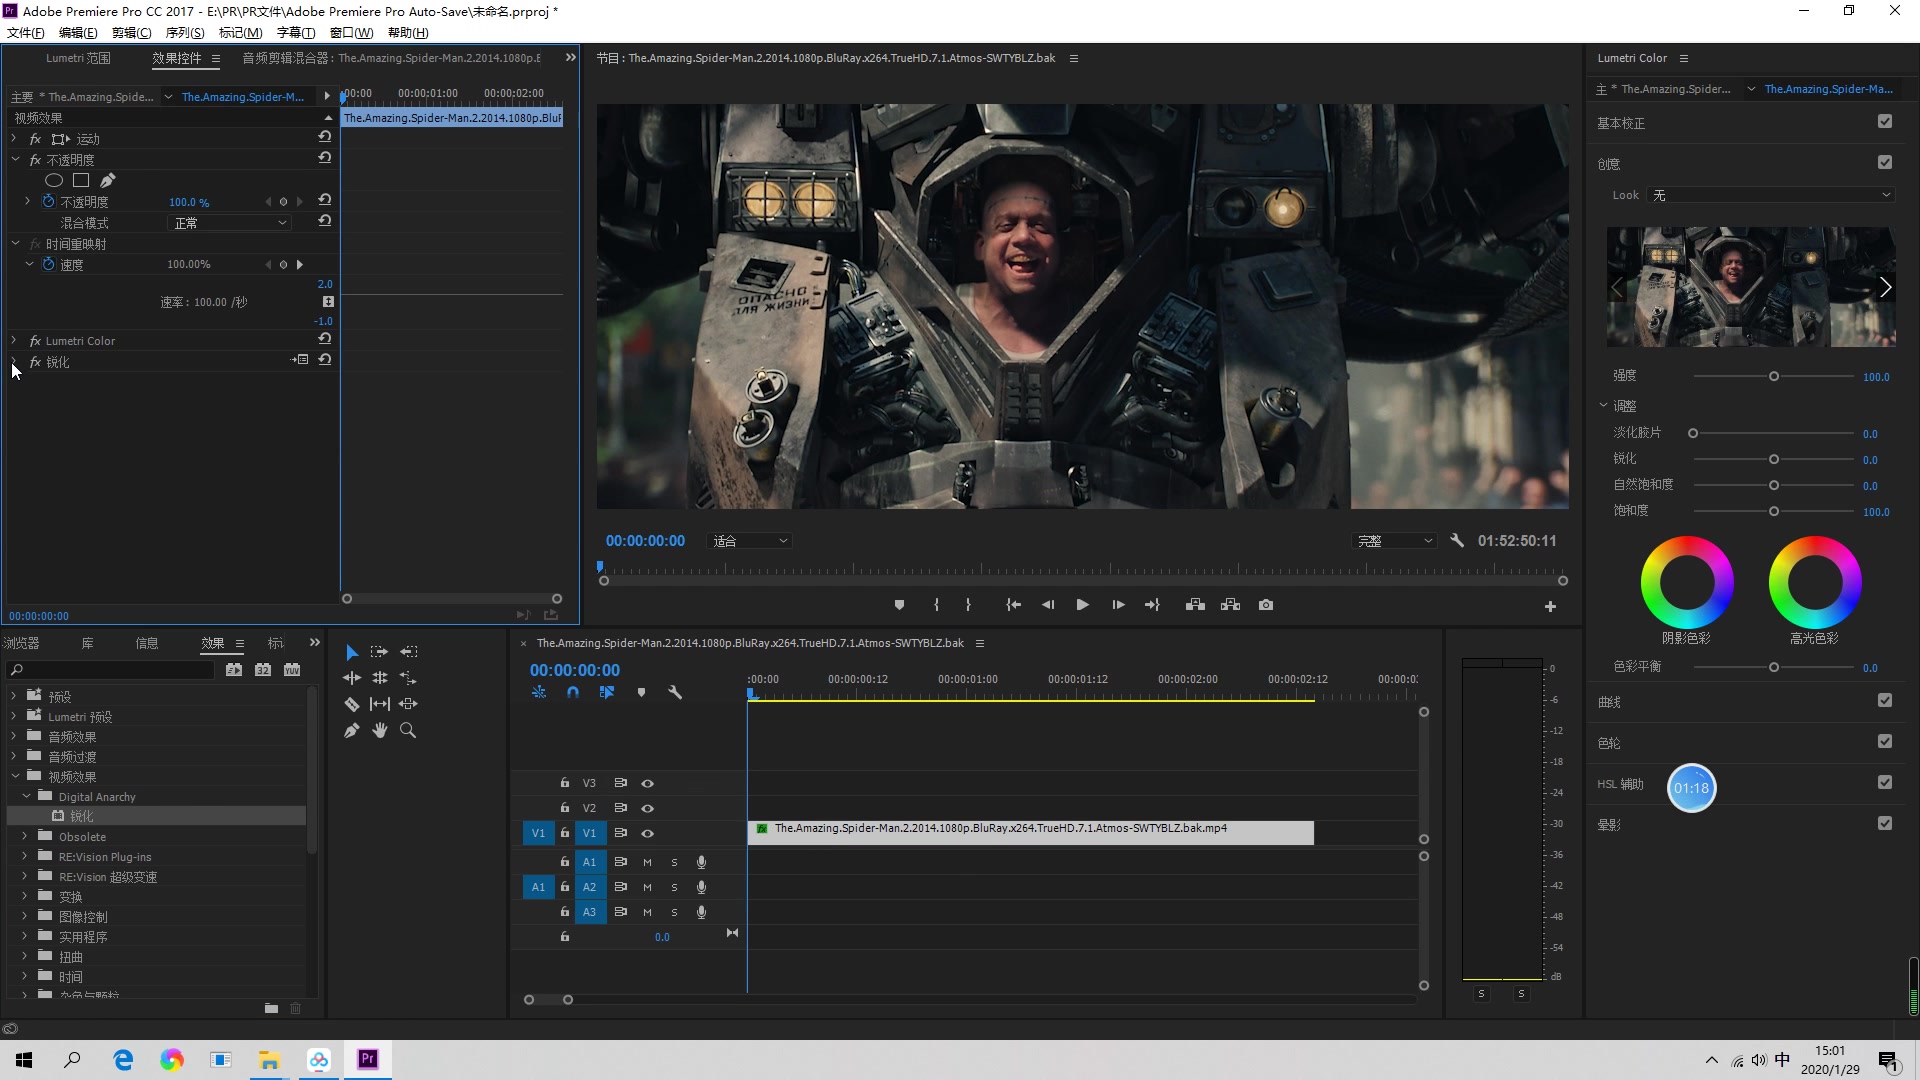Viewport: 1920px width, 1080px height.
Task: Click the highlight tint color wheel
Action: point(1815,583)
